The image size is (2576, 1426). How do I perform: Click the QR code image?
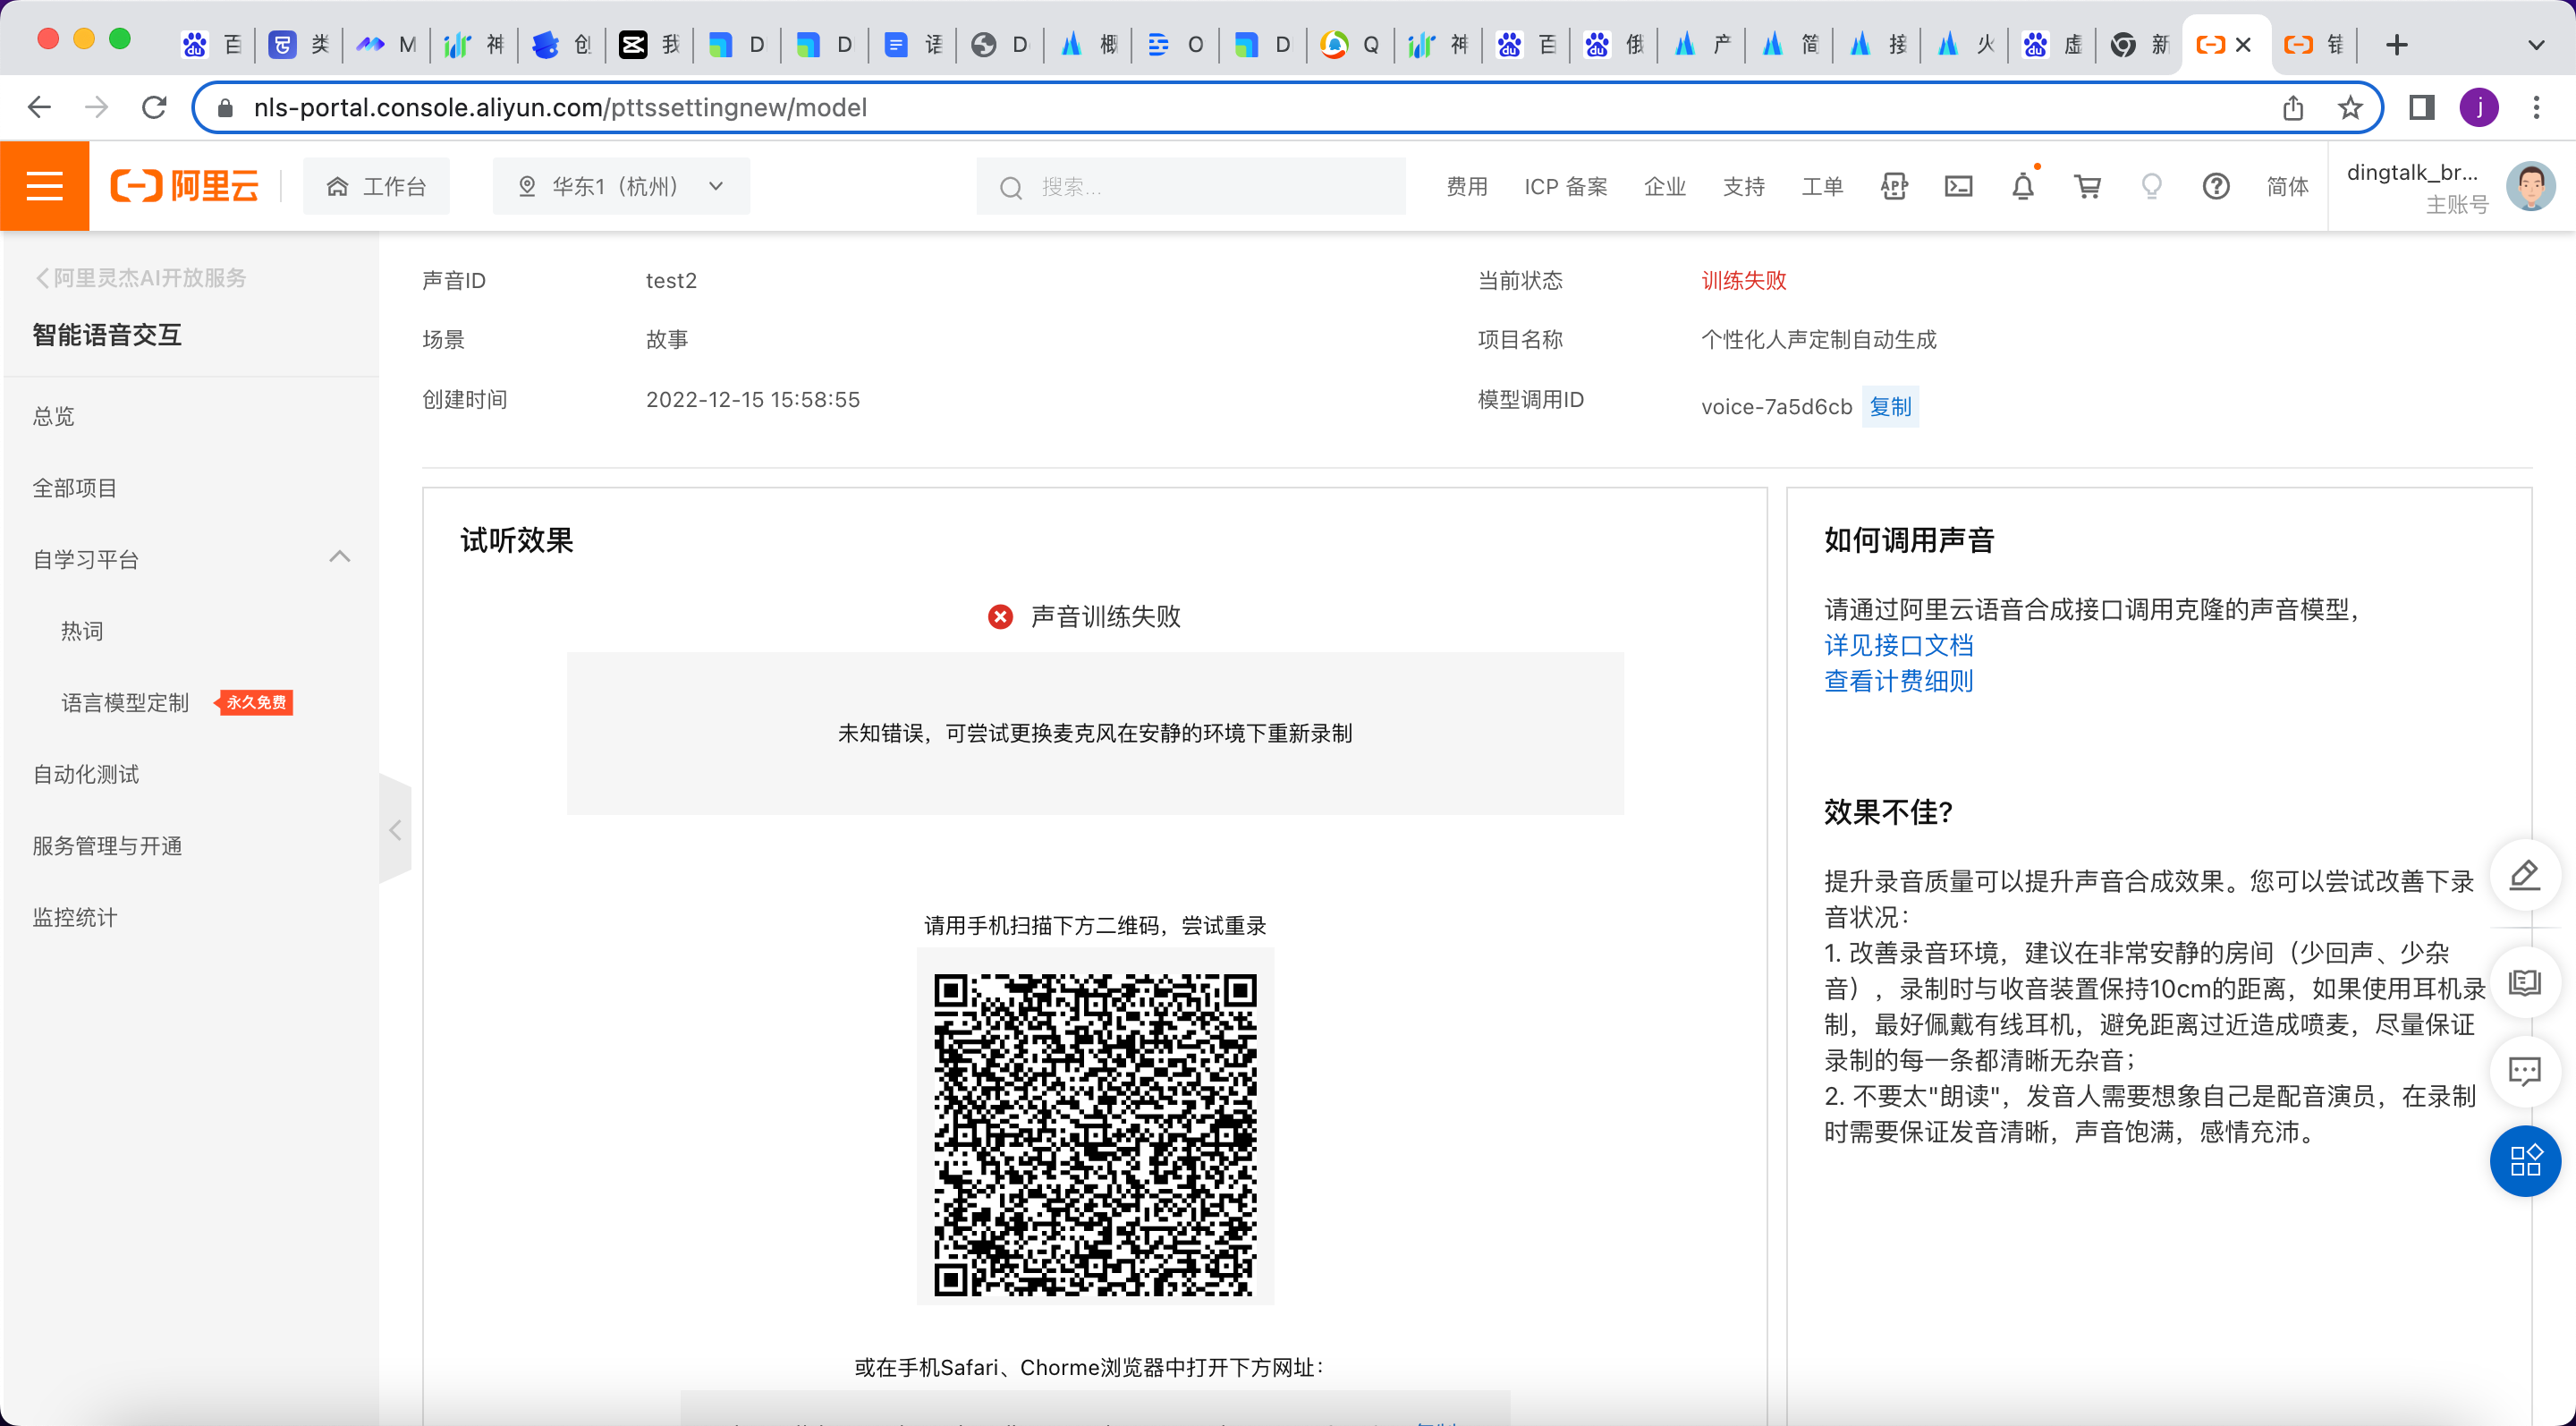pyautogui.click(x=1095, y=1135)
